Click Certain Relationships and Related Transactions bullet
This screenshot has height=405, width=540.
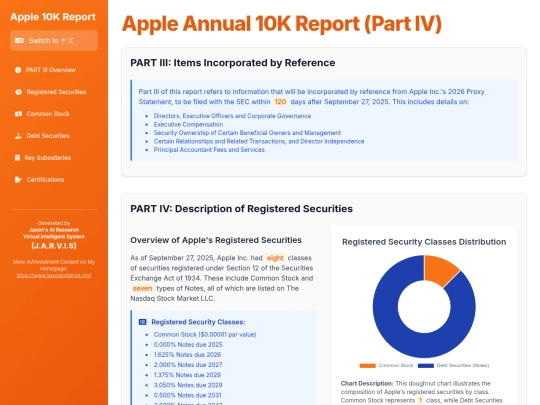coord(259,142)
